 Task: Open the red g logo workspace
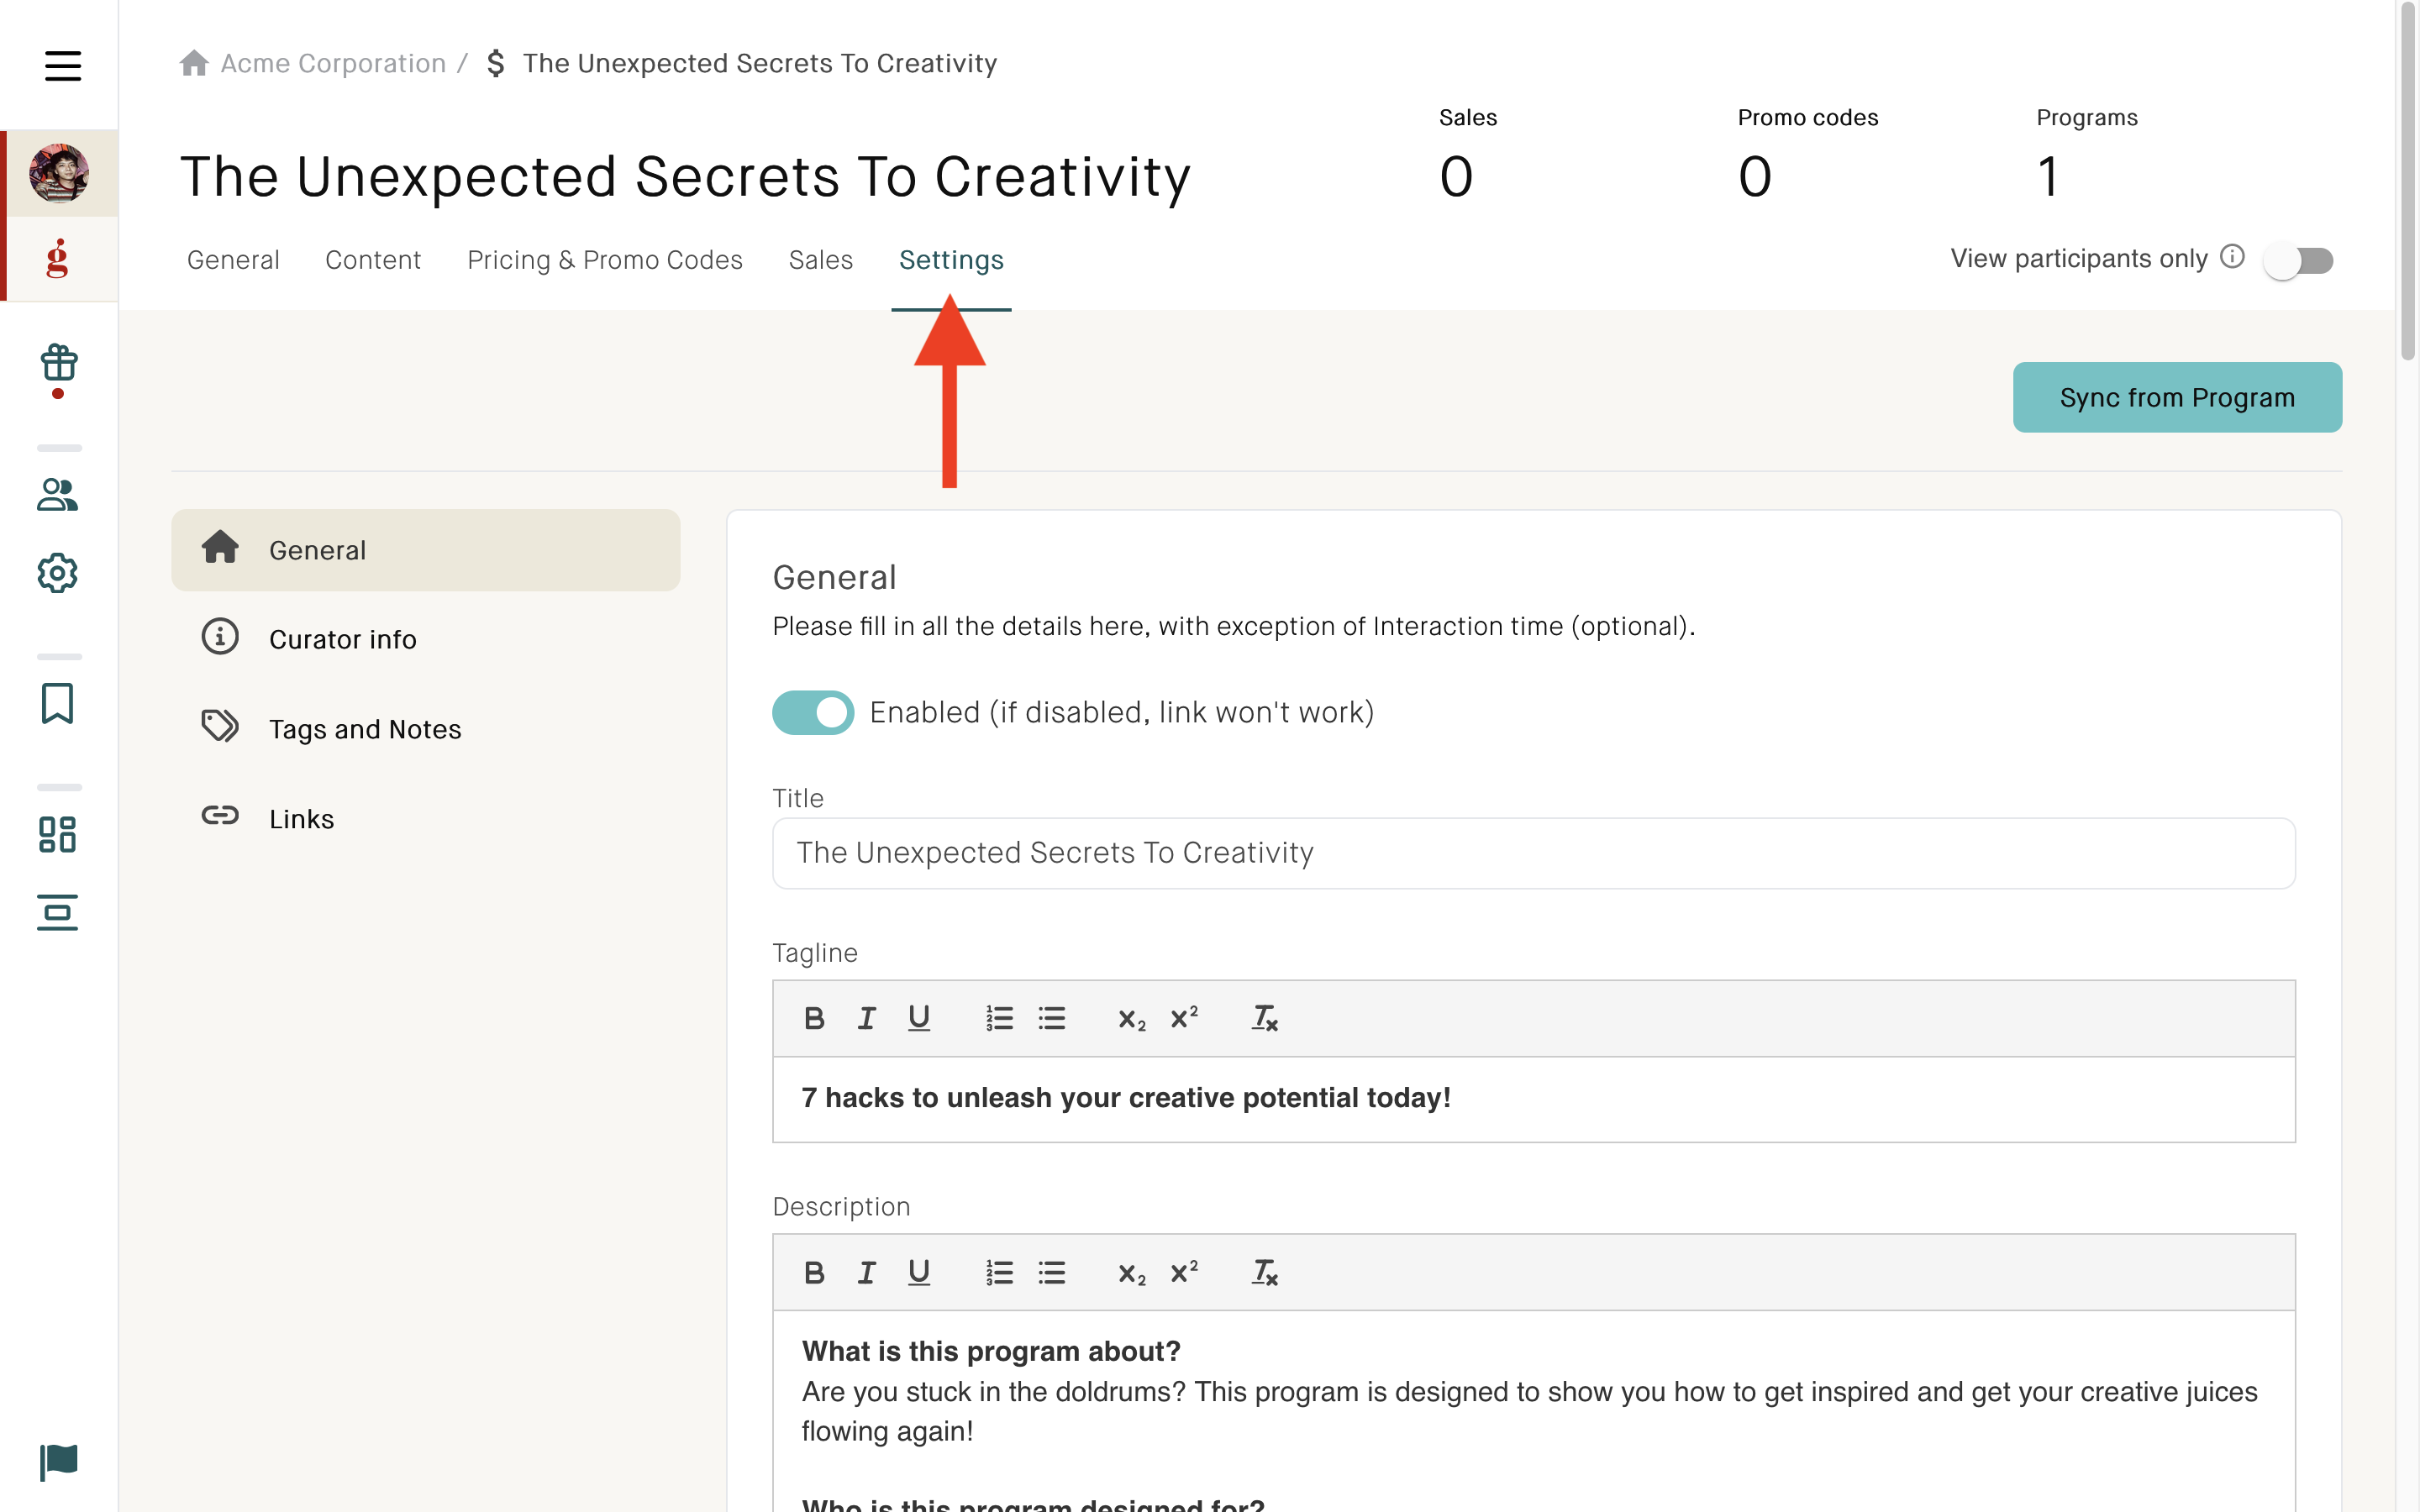click(58, 258)
